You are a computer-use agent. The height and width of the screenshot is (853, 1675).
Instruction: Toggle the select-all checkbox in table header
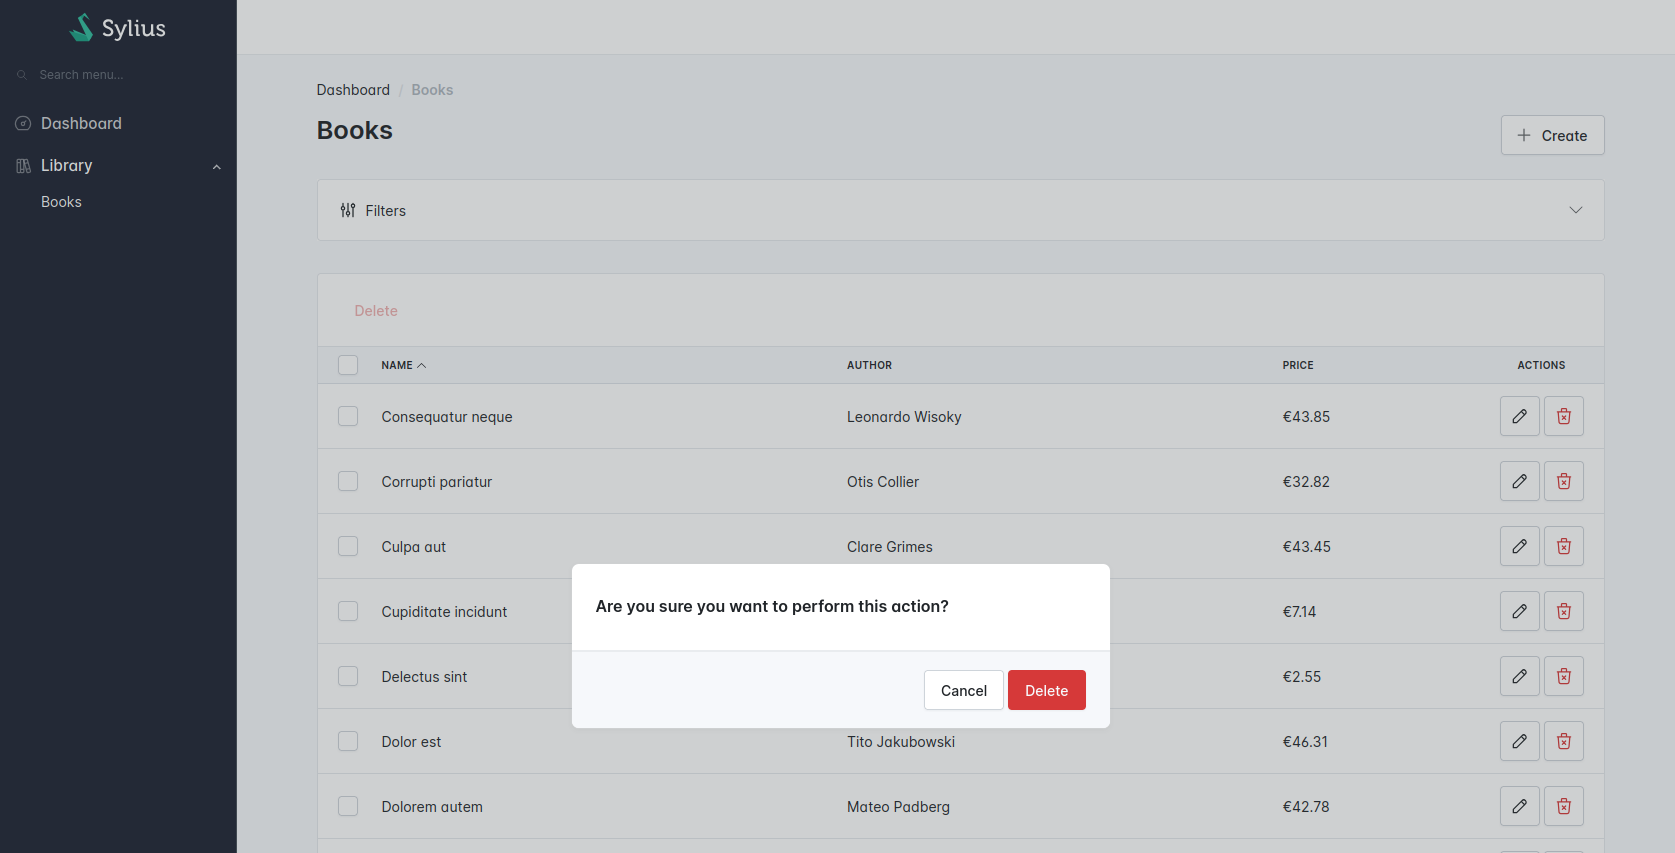pos(348,365)
